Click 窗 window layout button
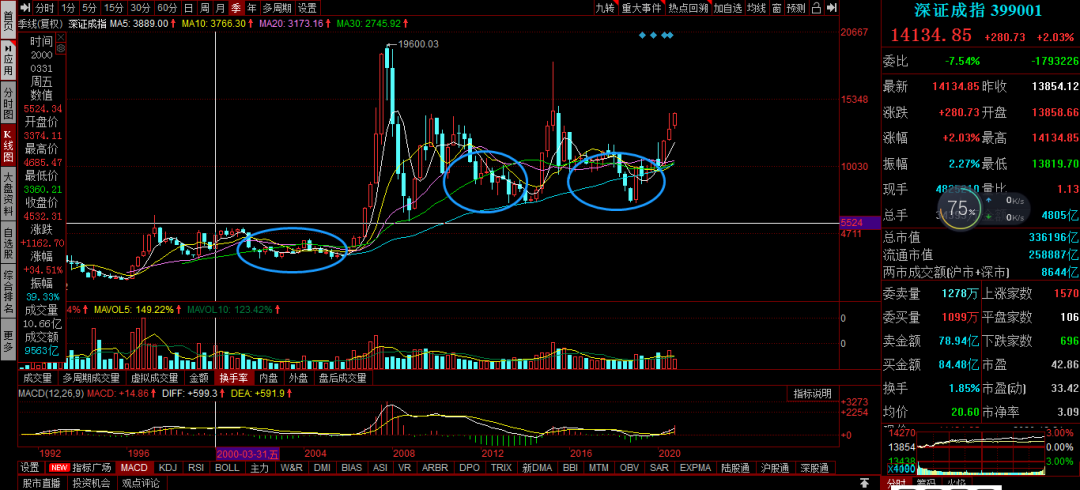1080x490 pixels. 776,8
